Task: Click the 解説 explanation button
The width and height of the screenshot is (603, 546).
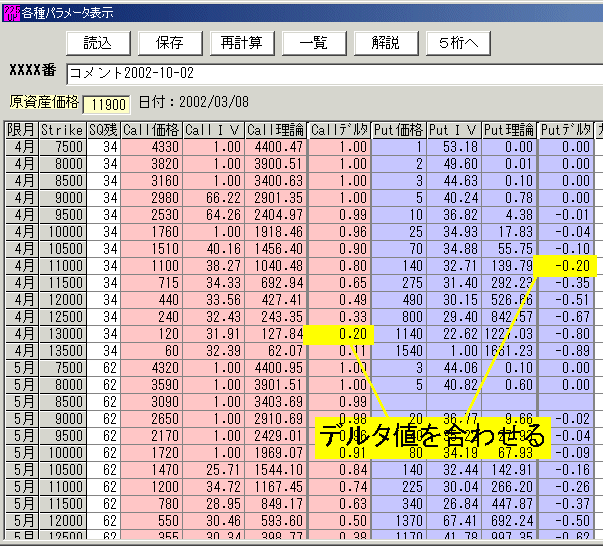Action: [x=386, y=43]
